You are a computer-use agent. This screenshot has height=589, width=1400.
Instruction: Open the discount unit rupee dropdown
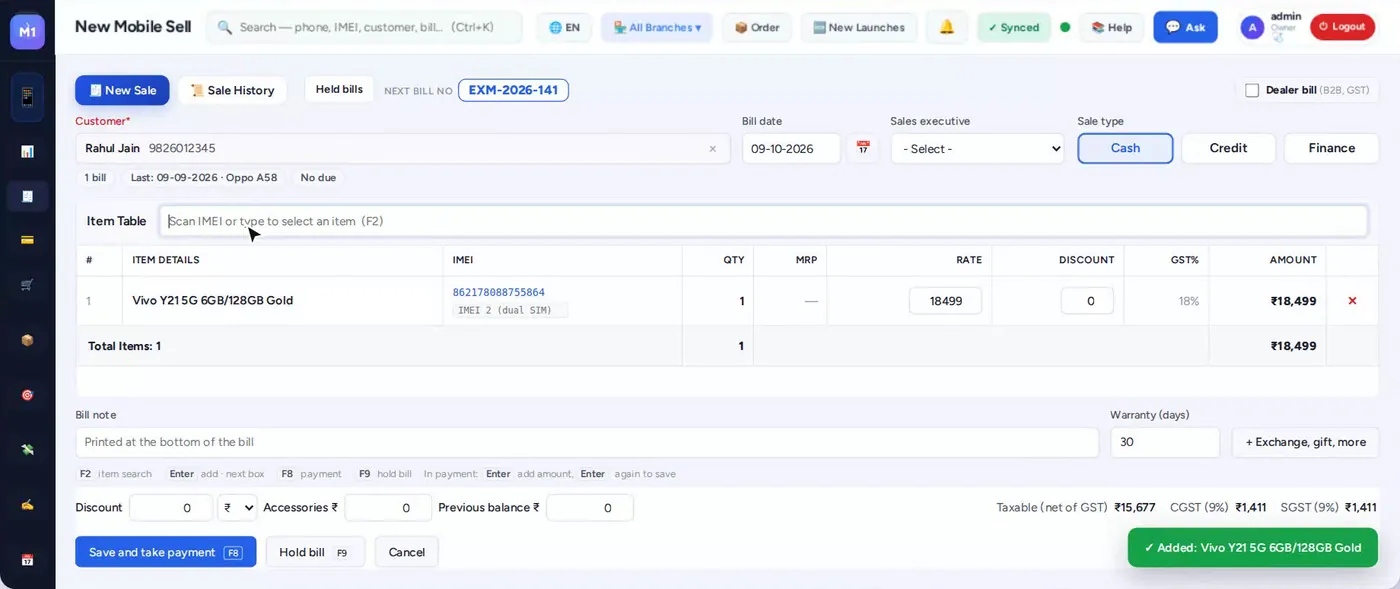point(237,508)
